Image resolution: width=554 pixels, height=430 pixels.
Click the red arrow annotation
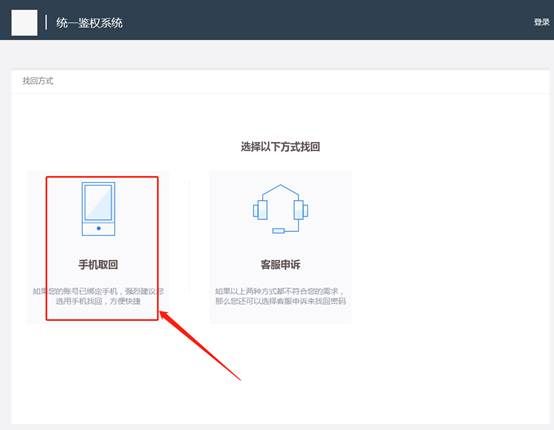(x=200, y=345)
